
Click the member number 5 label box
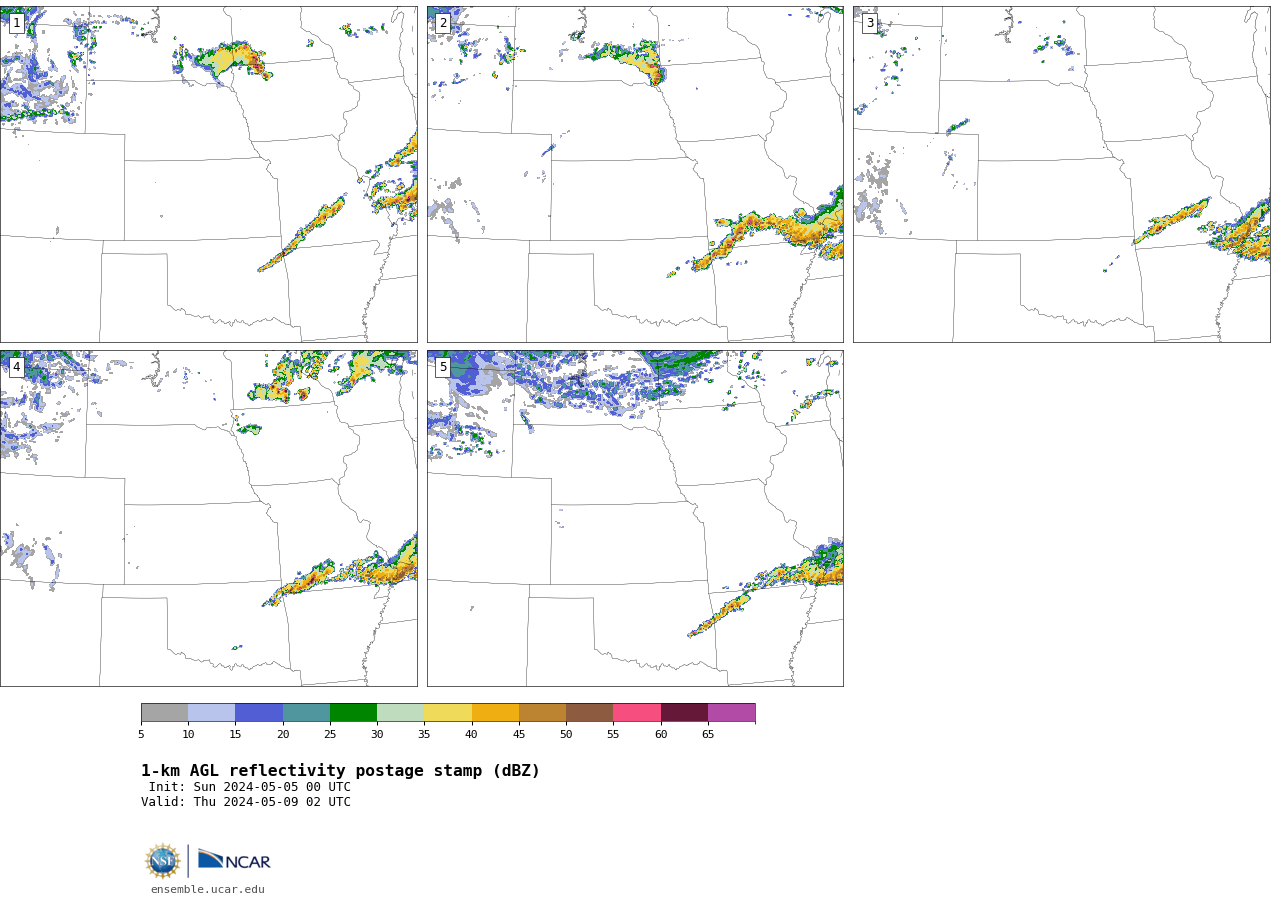443,367
